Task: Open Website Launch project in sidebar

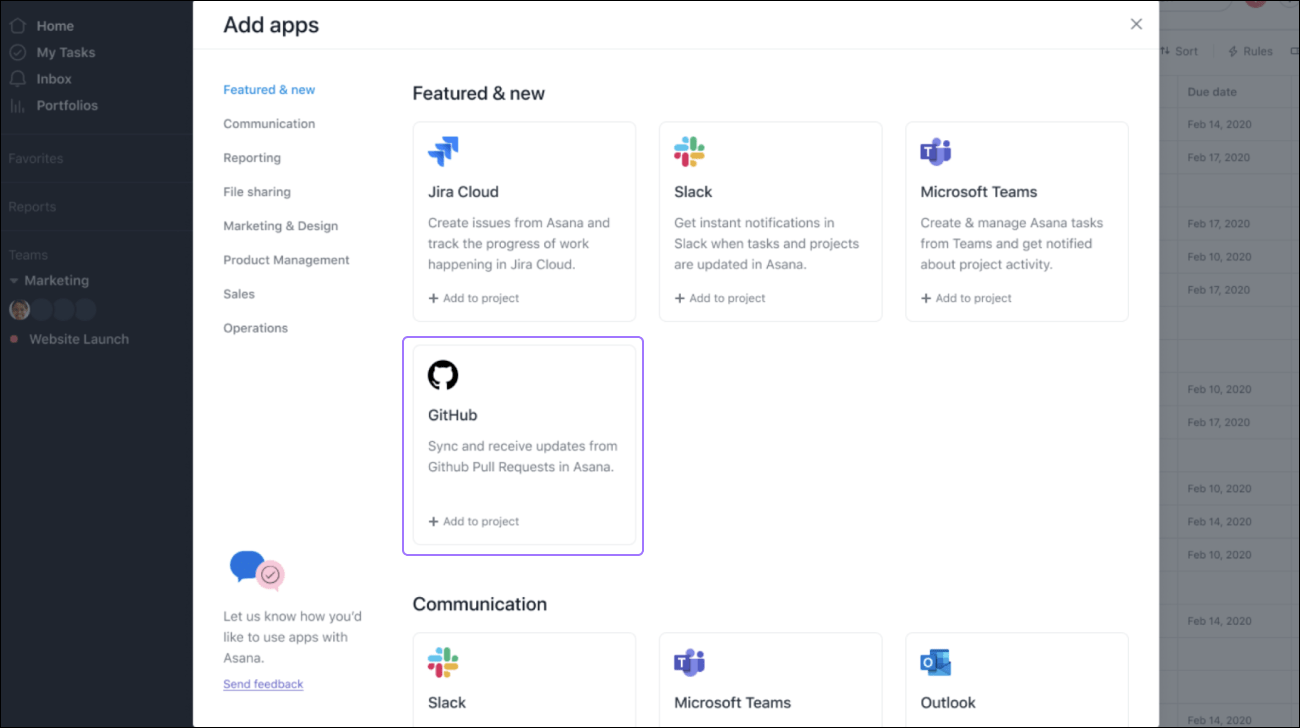Action: pos(78,339)
